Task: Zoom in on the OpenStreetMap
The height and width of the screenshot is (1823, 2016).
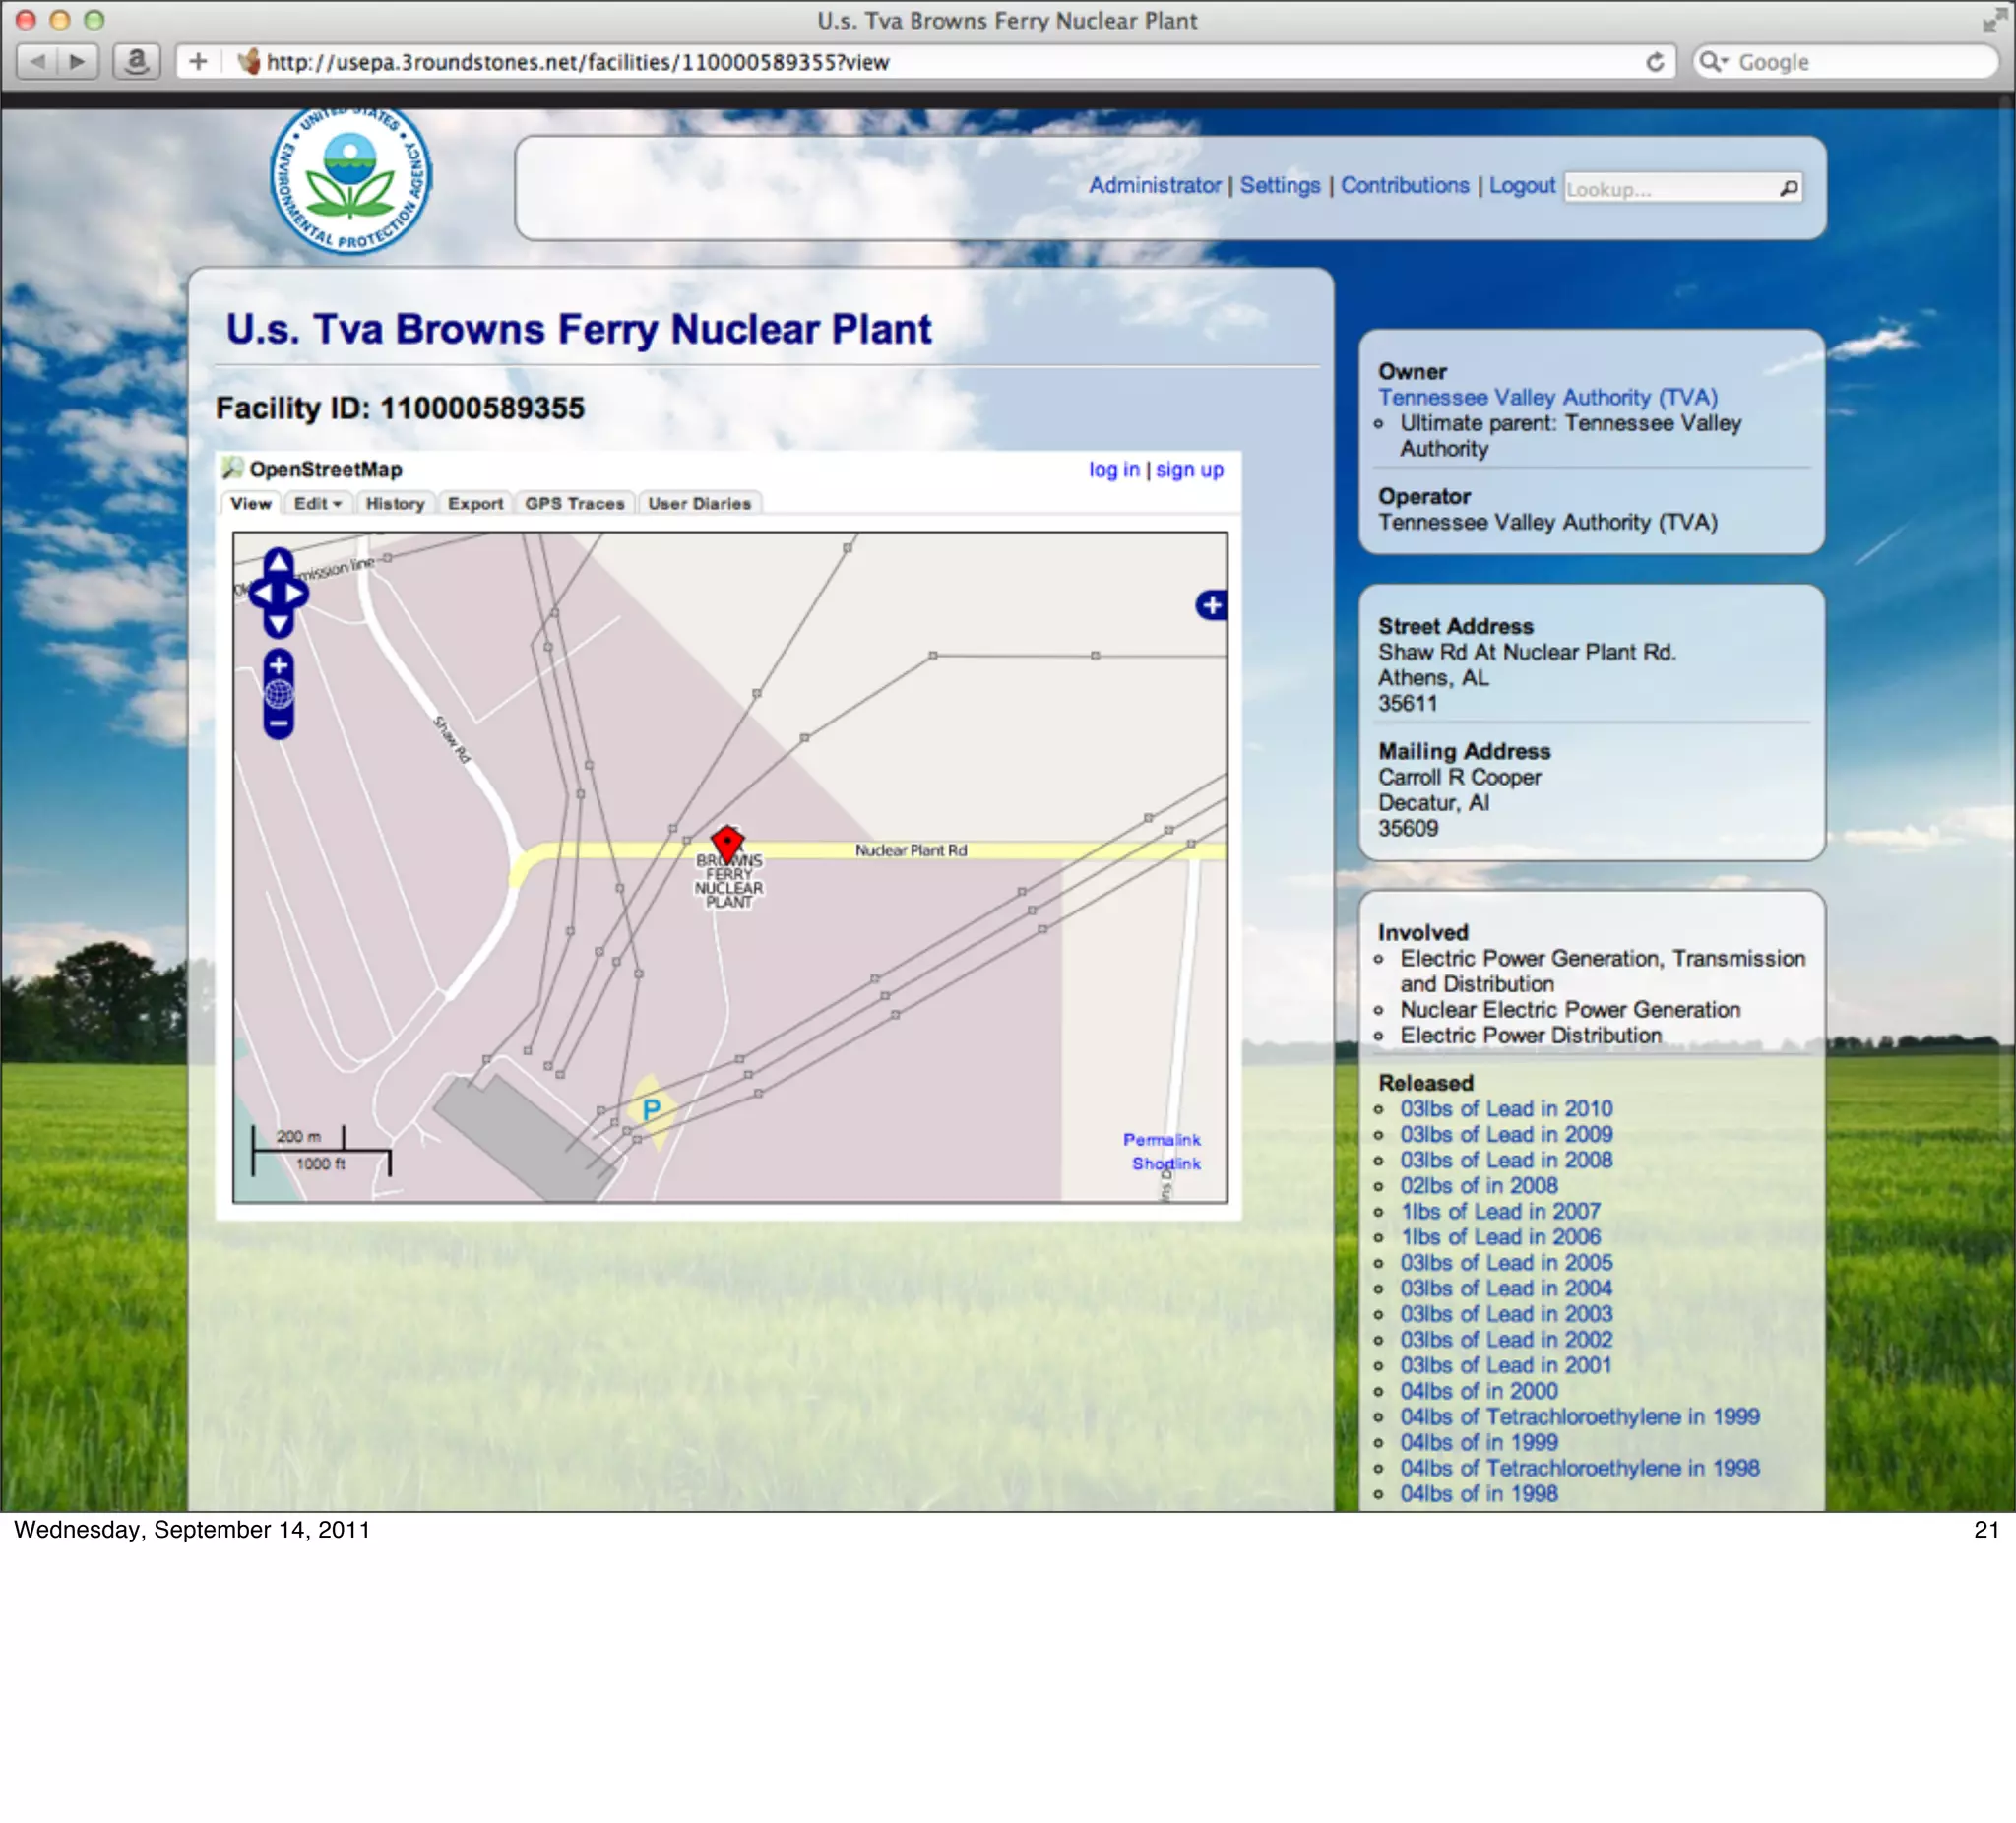Action: tap(278, 664)
